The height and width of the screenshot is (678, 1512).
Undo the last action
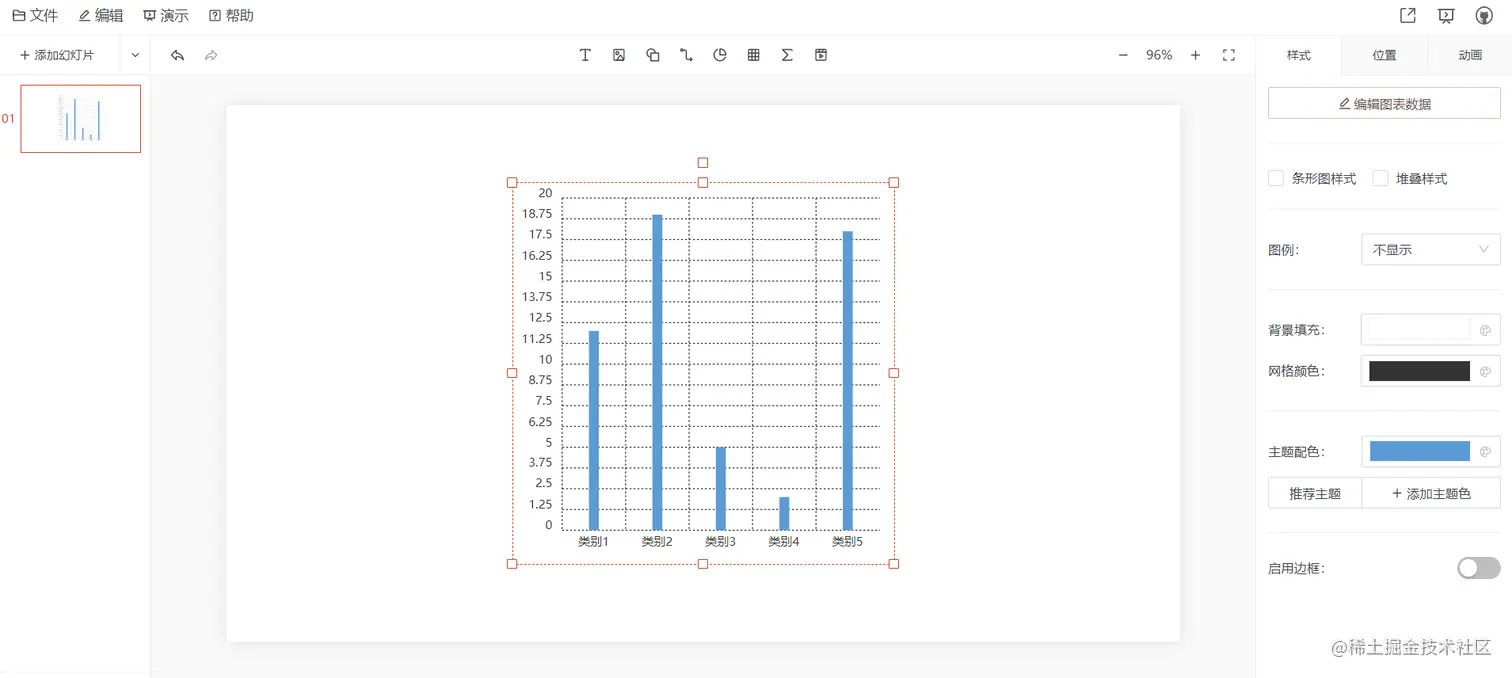pos(177,55)
